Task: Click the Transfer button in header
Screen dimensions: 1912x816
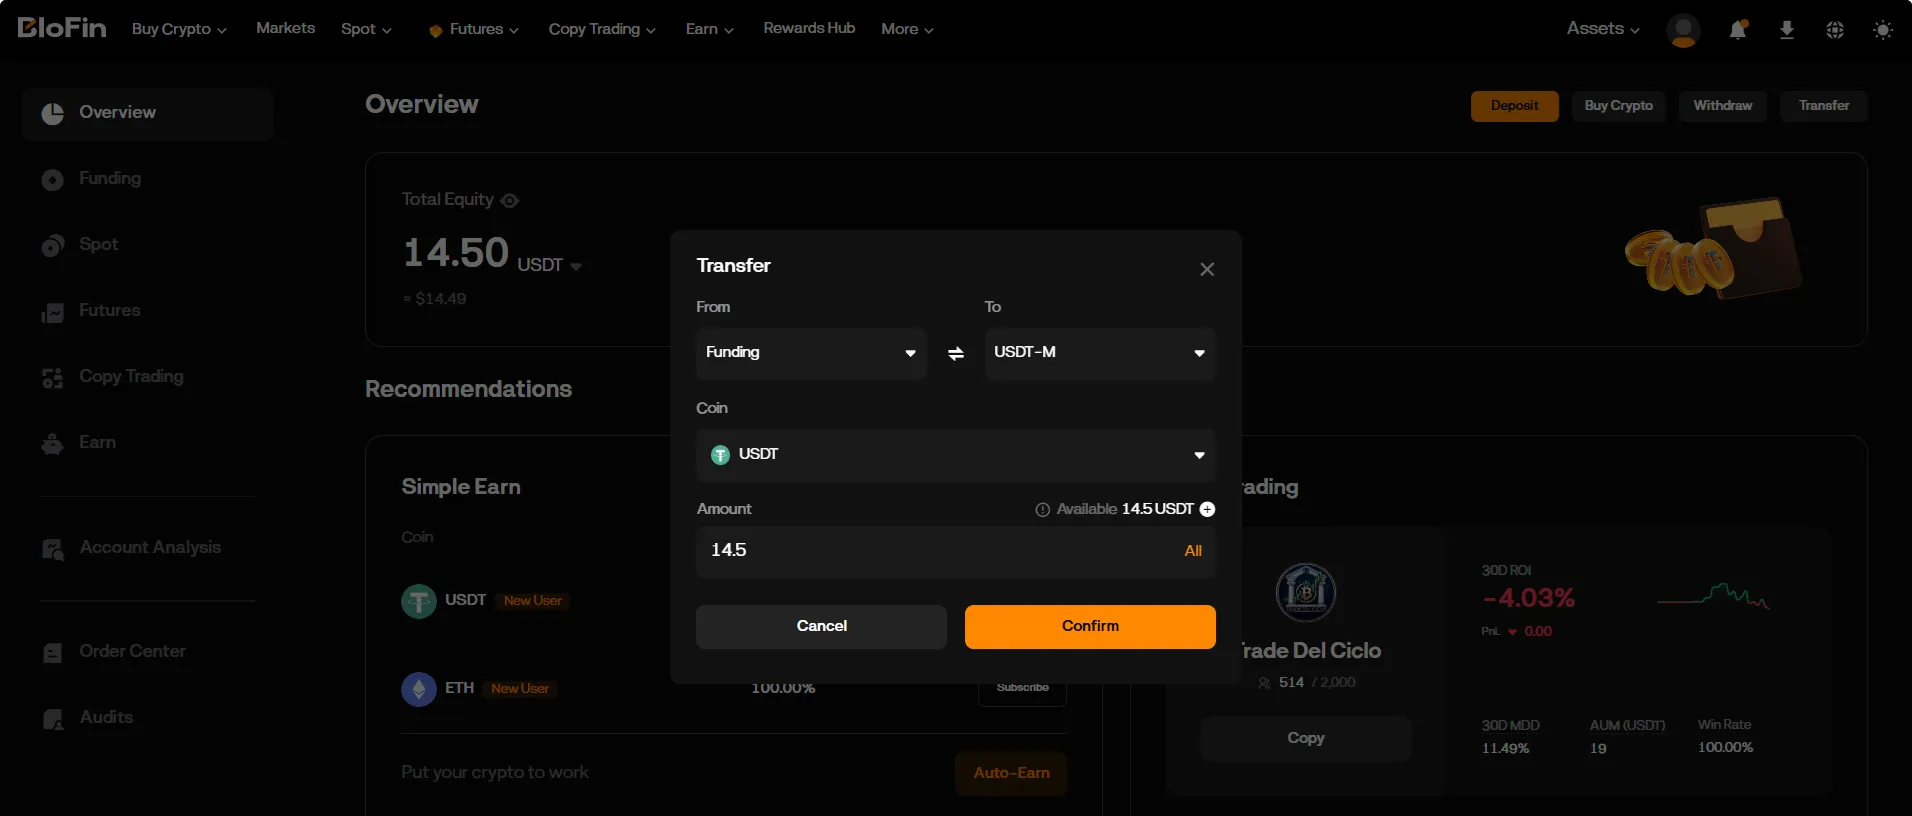Action: pos(1823,106)
